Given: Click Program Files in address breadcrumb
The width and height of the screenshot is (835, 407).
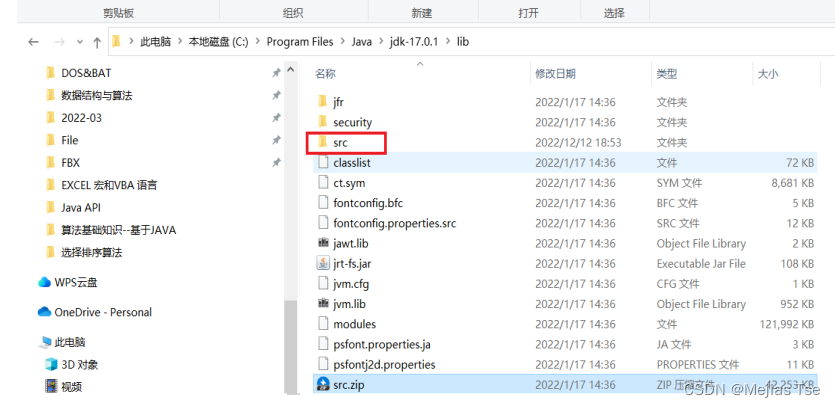Looking at the screenshot, I should [300, 42].
